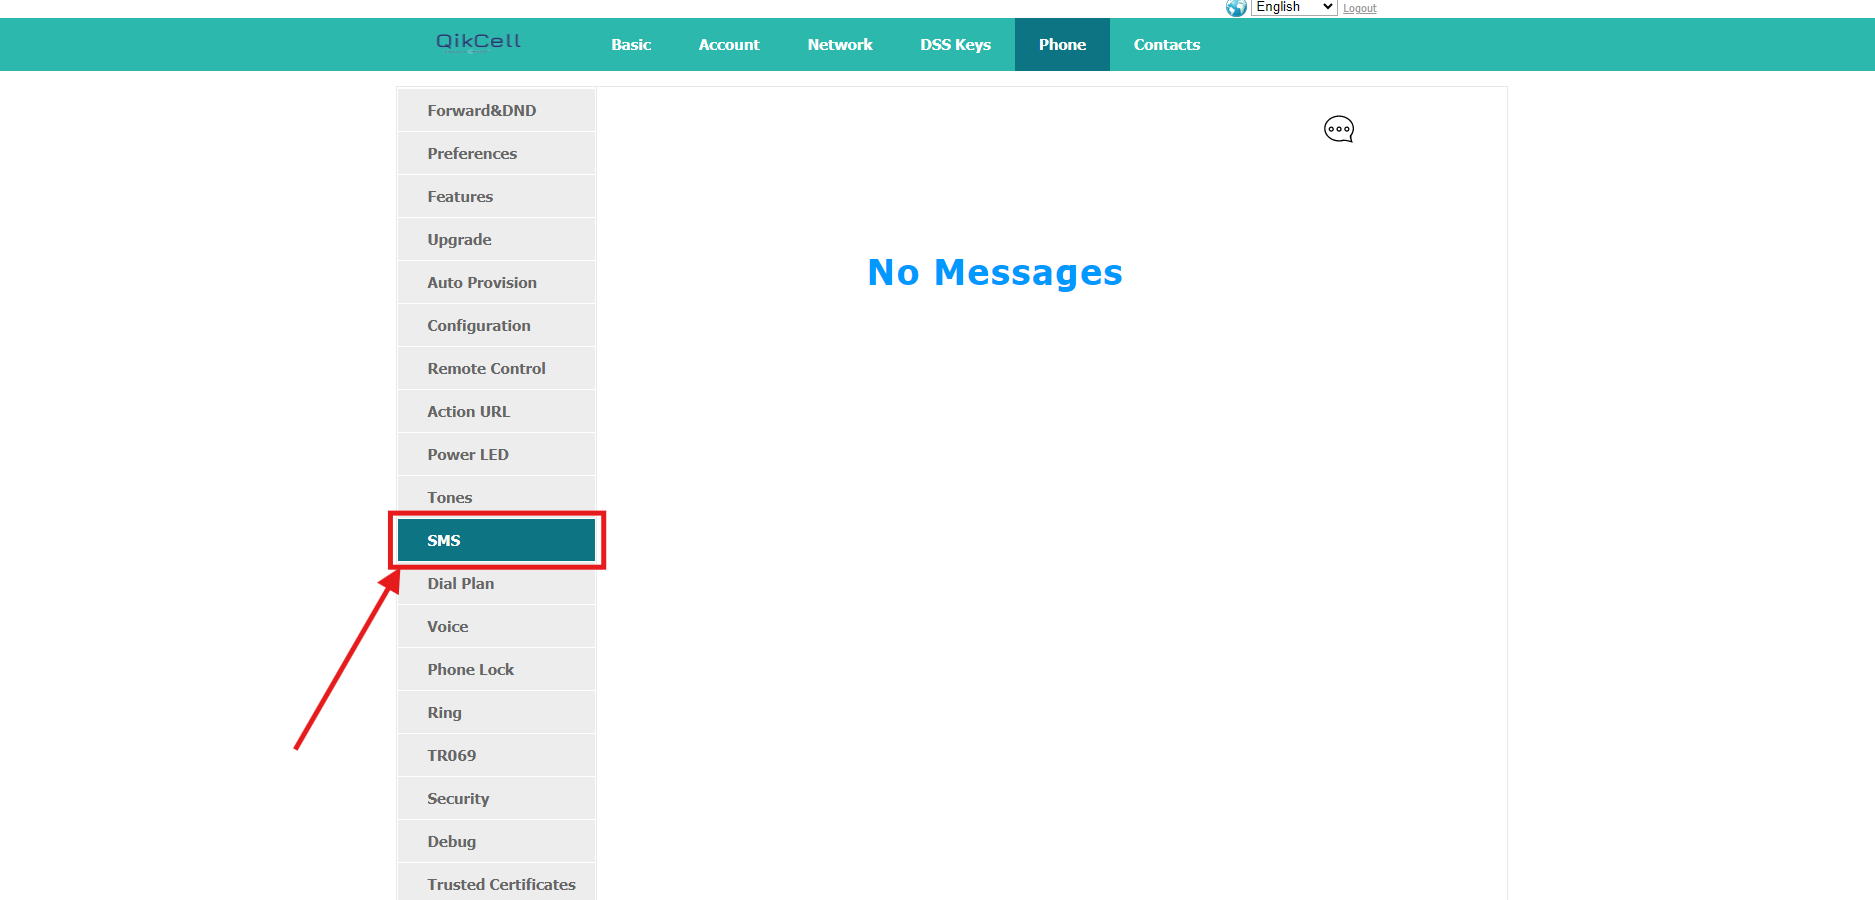Open the Network tab
The image size is (1875, 900).
[x=840, y=45]
